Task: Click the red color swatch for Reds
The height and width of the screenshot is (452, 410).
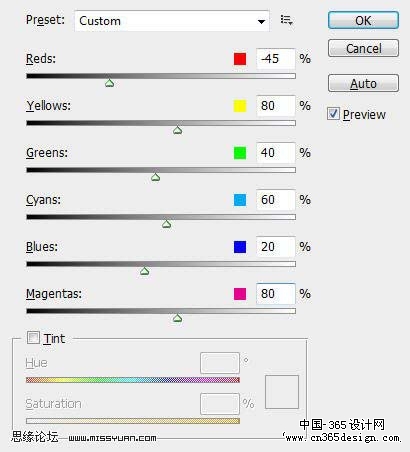Action: (x=240, y=59)
